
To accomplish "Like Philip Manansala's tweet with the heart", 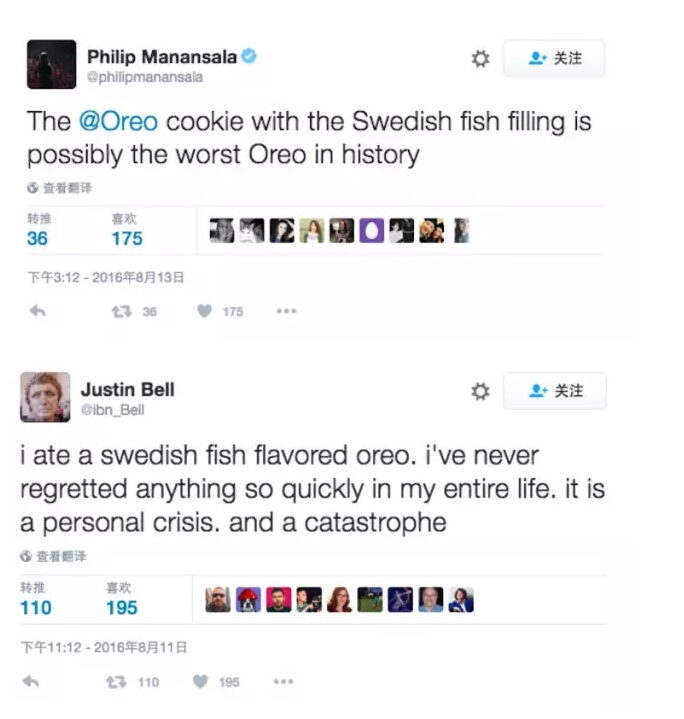I will click(204, 311).
